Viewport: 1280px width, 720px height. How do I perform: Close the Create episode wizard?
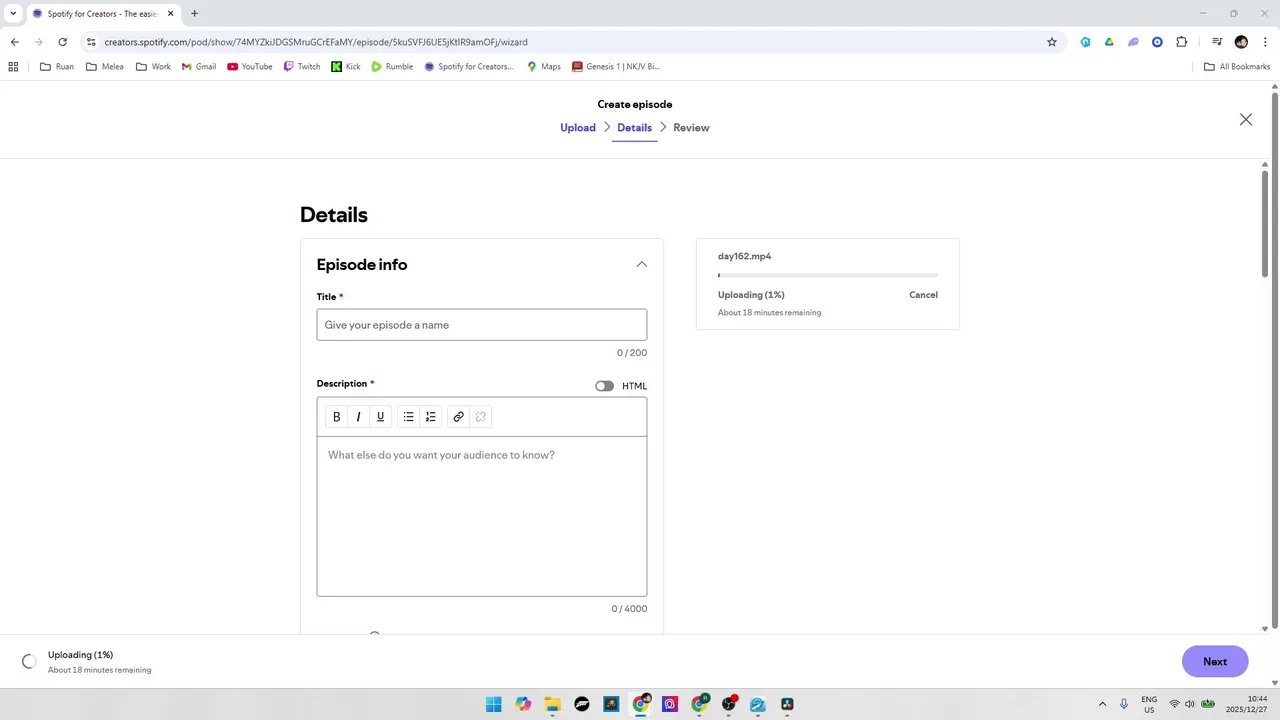(x=1245, y=120)
